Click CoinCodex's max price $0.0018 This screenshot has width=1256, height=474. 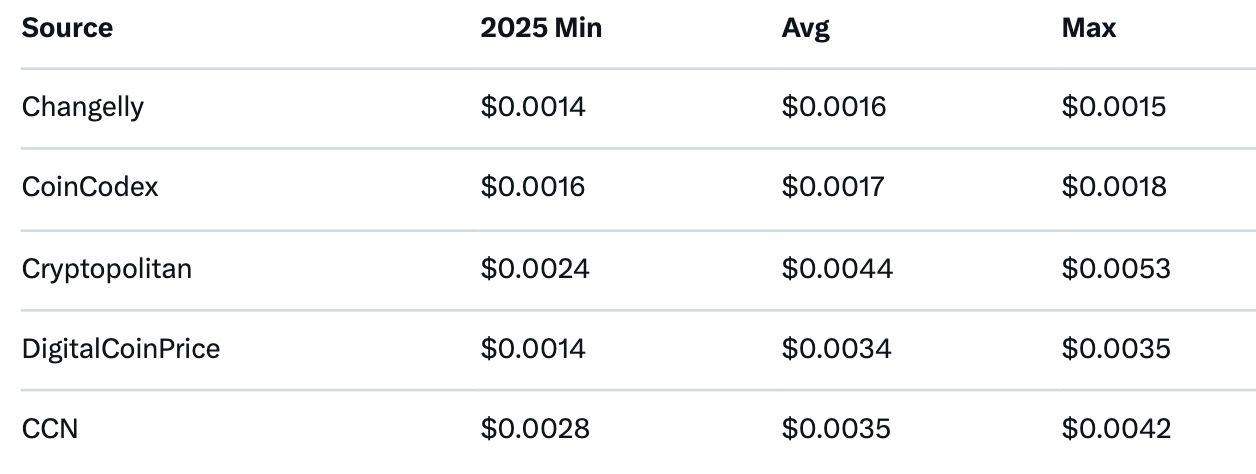pos(1114,187)
